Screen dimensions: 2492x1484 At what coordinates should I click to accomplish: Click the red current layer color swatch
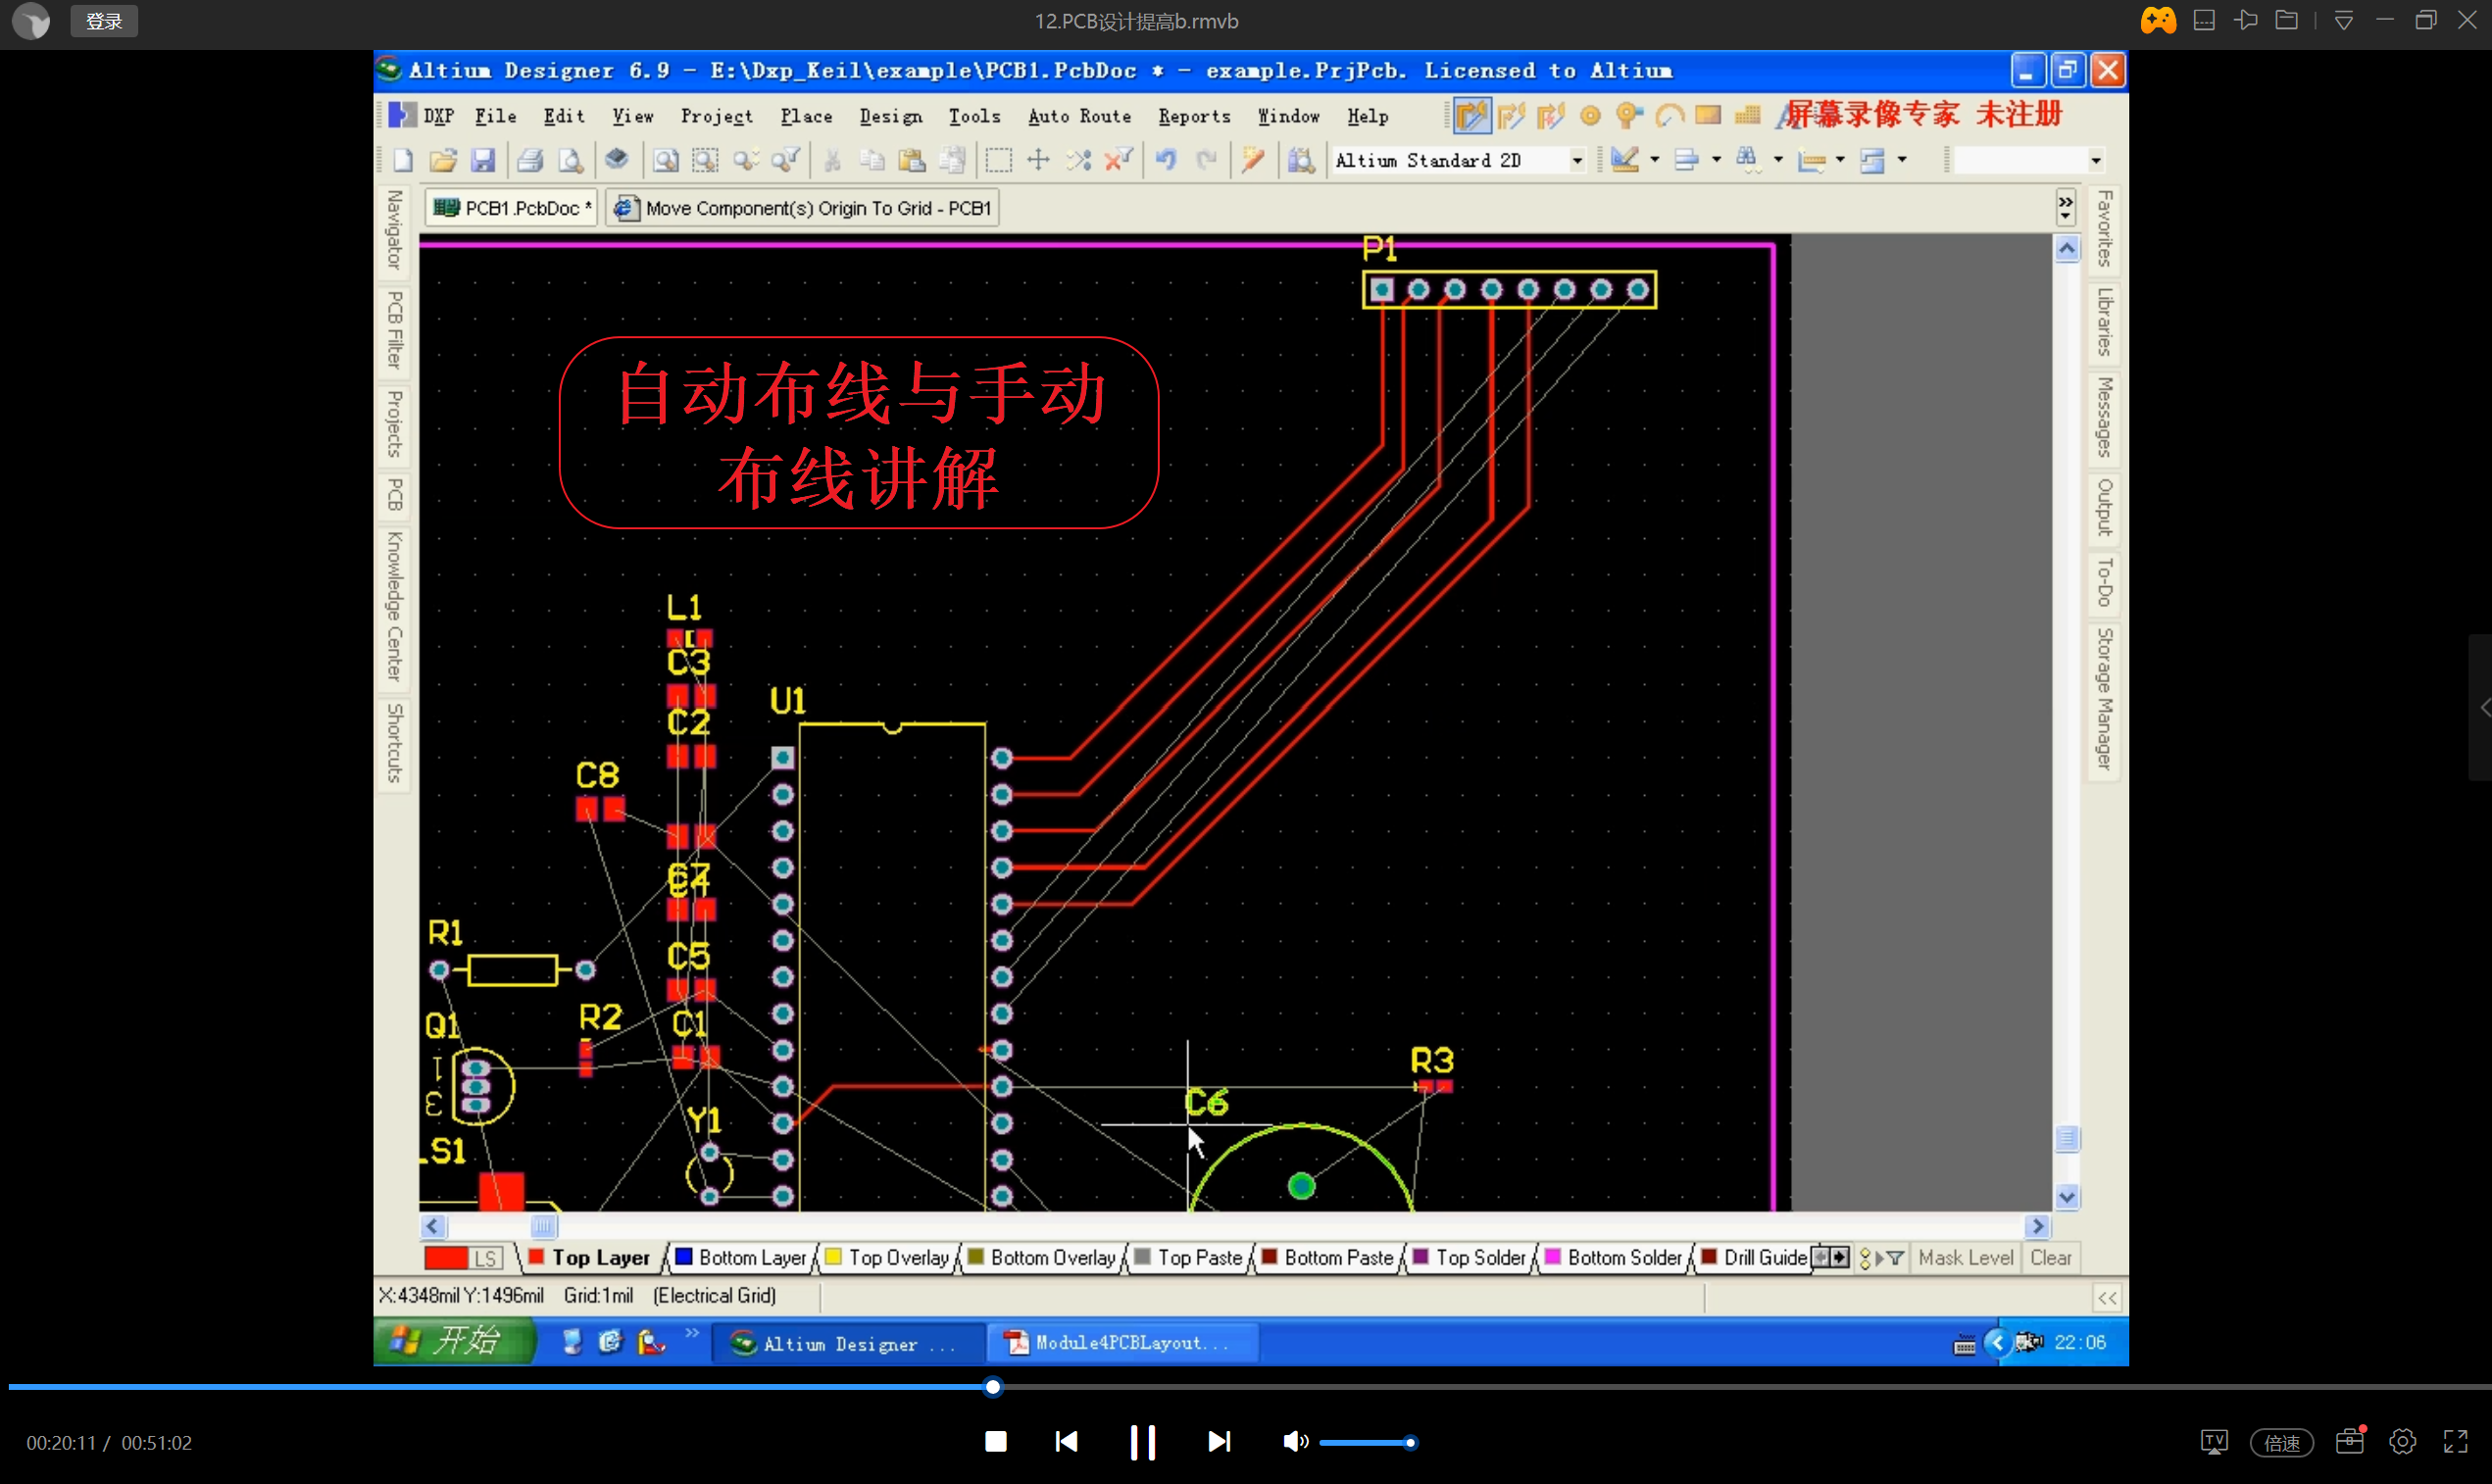pyautogui.click(x=446, y=1258)
